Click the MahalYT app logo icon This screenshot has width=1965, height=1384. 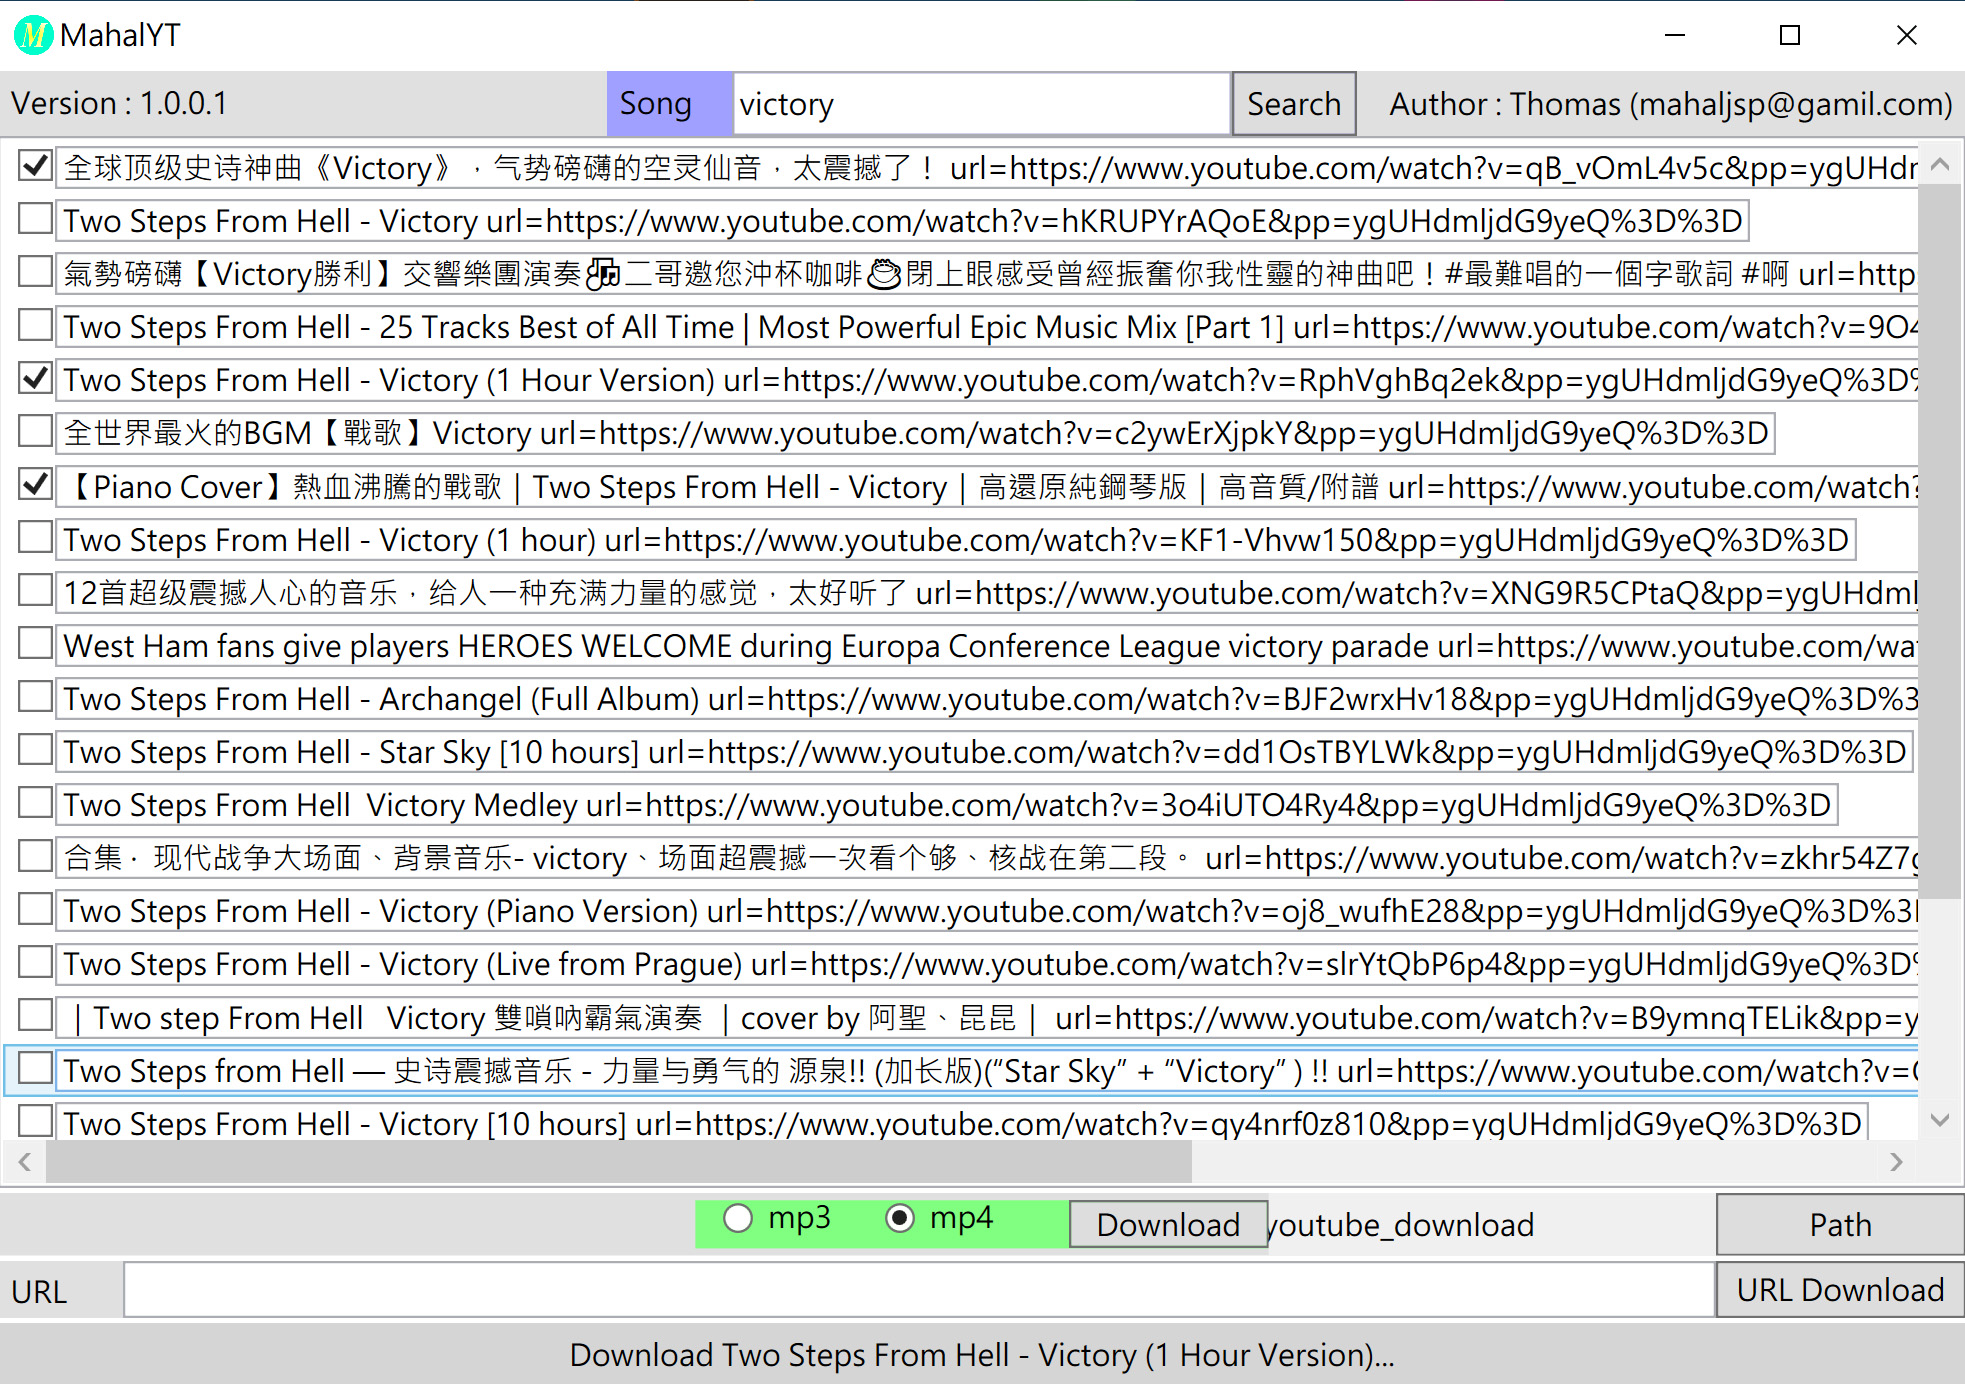pos(33,36)
